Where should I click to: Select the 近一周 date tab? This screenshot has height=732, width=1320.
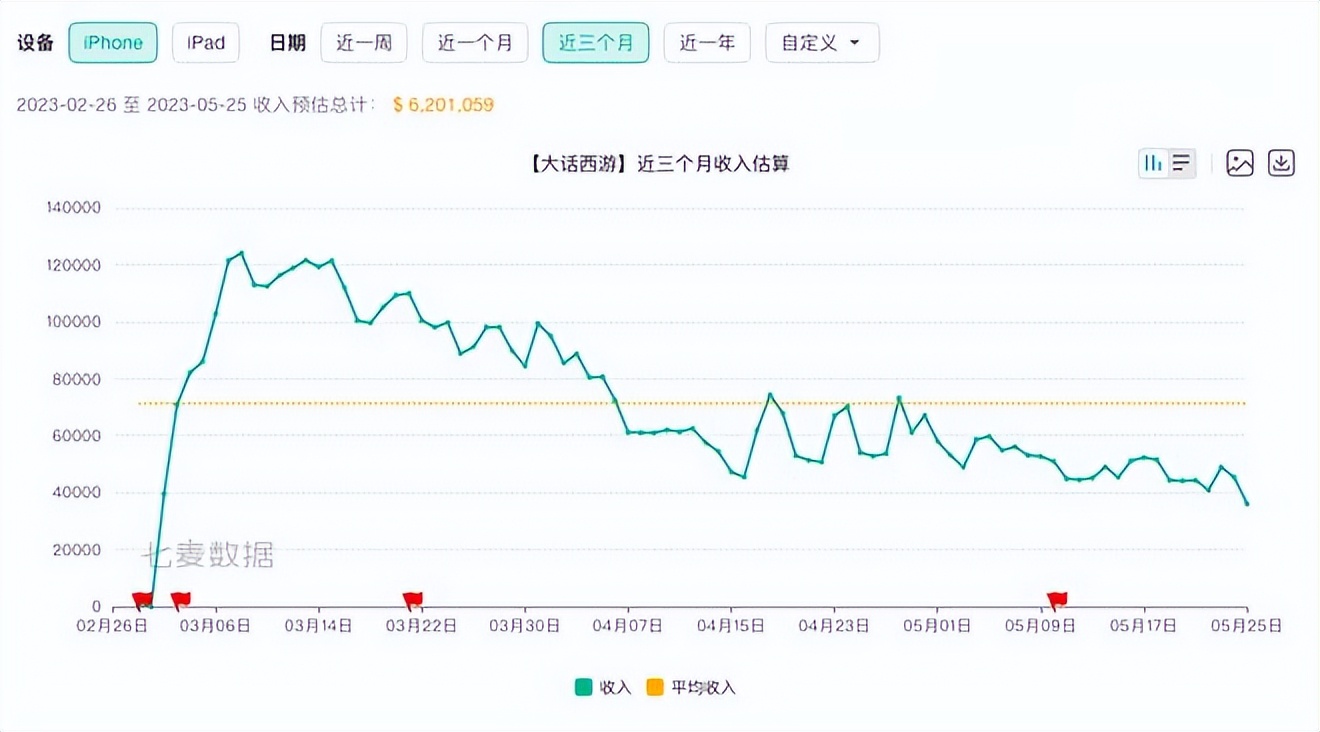pos(364,42)
